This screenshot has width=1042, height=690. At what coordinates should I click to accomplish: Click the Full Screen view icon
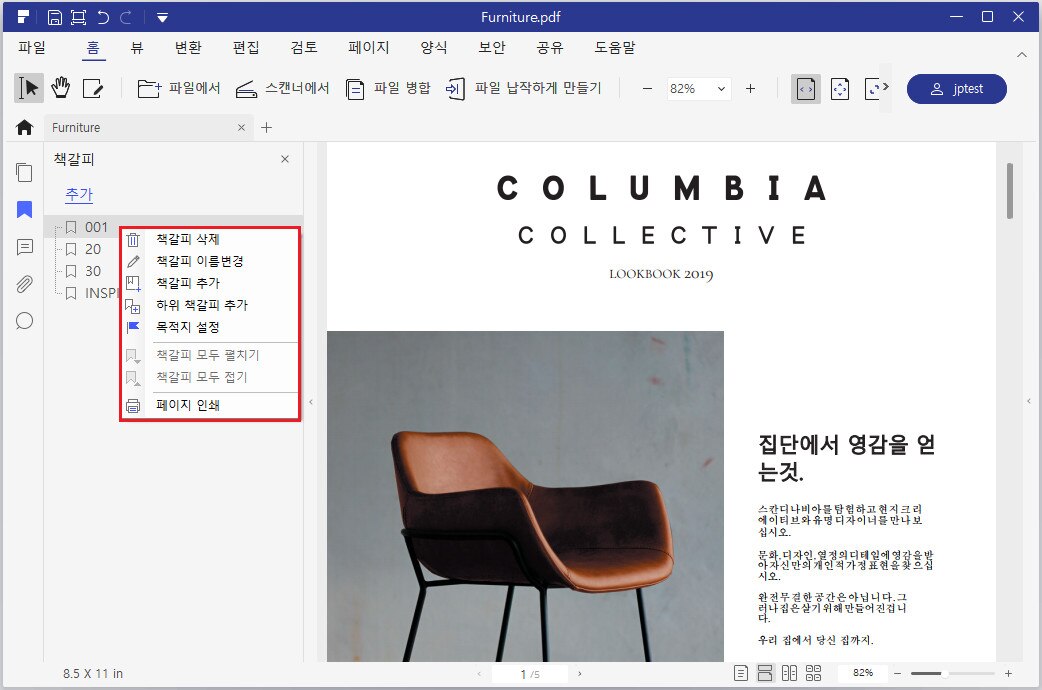872,88
